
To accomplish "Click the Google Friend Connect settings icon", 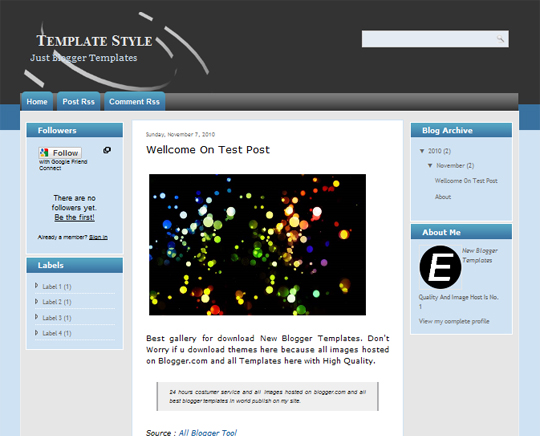I will click(x=107, y=150).
